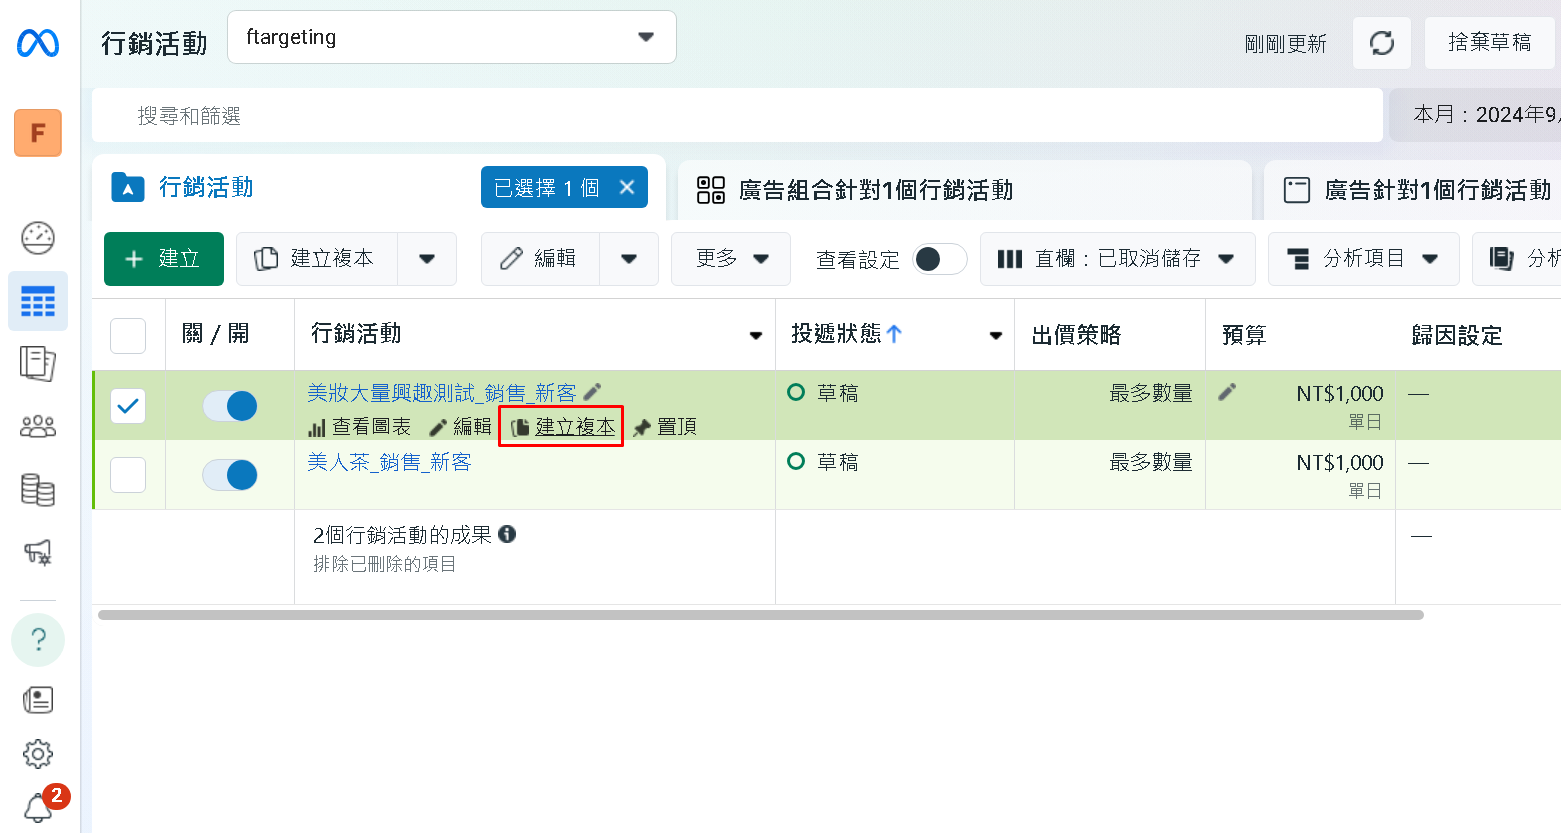Open campaign 美人茶_銷售_新客 link
The image size is (1561, 833).
pos(389,462)
